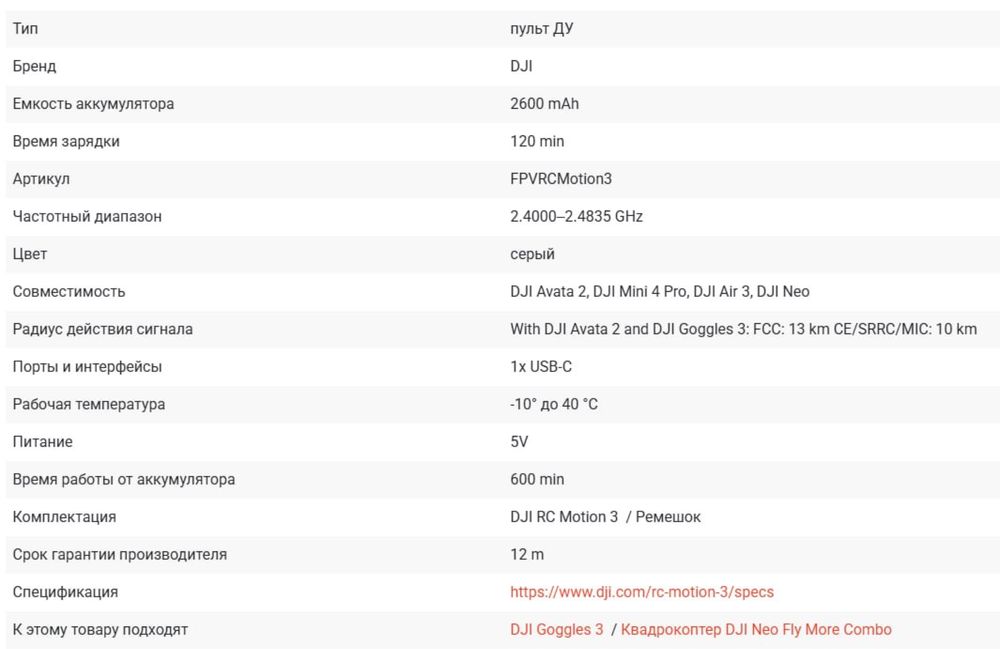Click the compatibility list starting with DJI Avata 2
Image resolution: width=1000 pixels, height=649 pixels.
click(x=659, y=292)
